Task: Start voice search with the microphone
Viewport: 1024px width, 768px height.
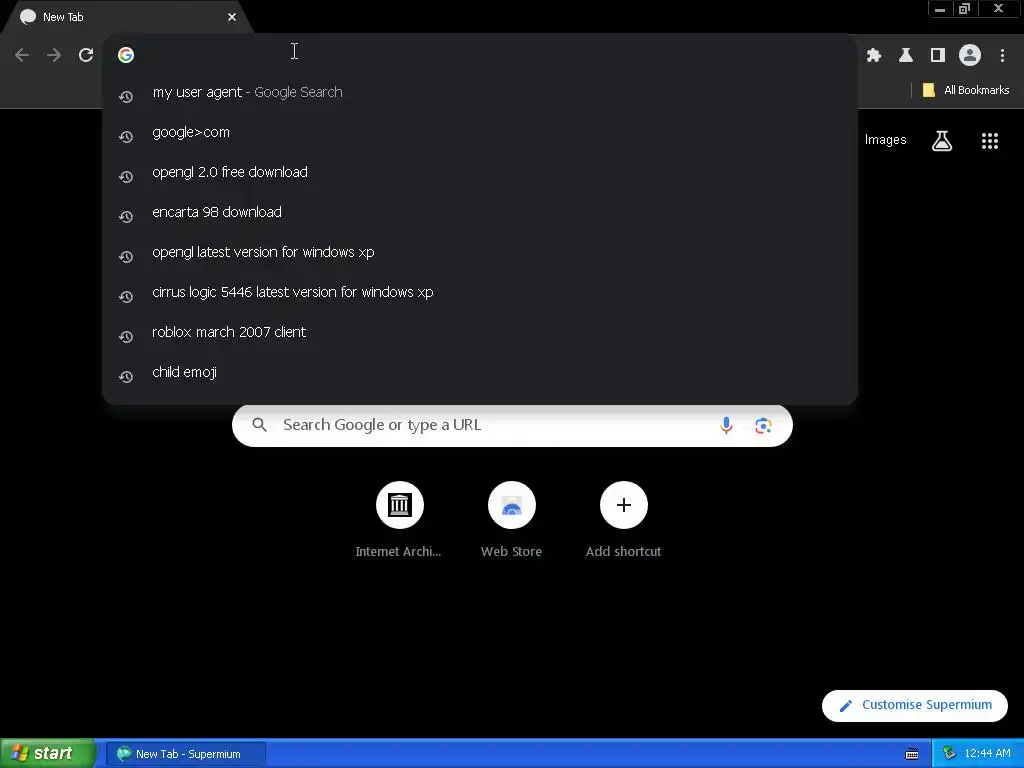Action: [x=726, y=426]
